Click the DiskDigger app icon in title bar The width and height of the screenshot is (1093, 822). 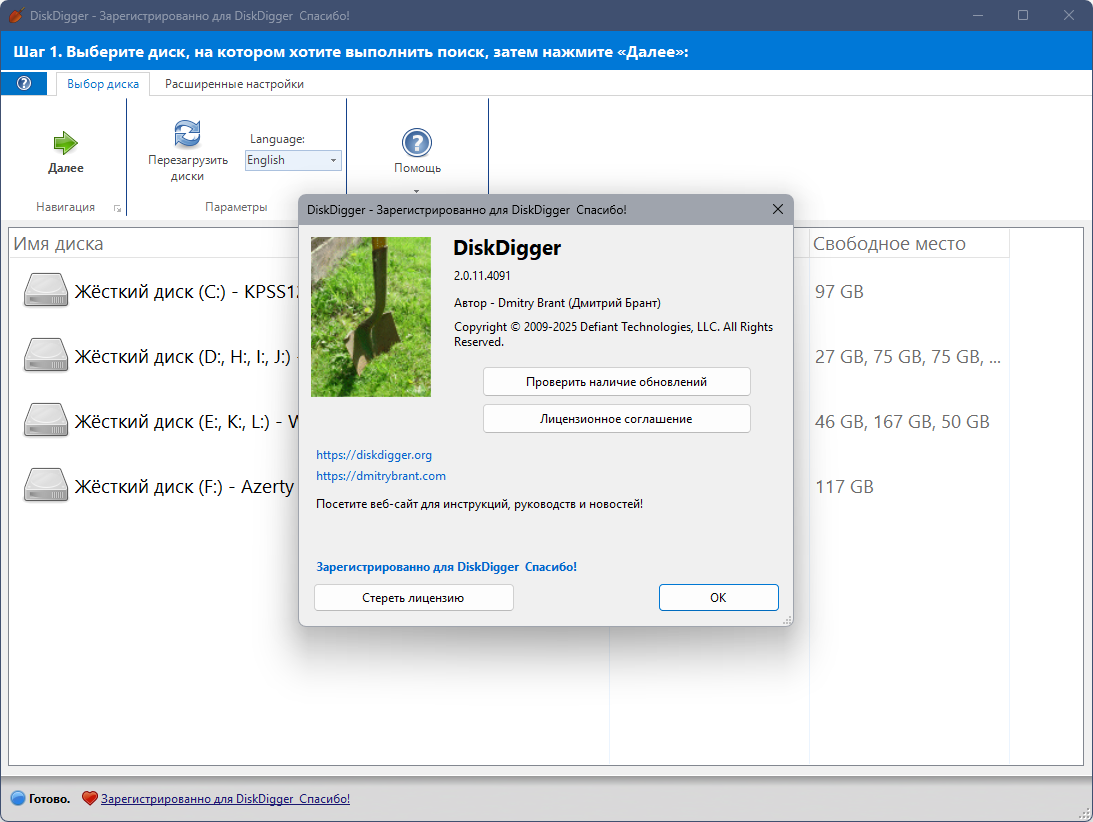tap(16, 15)
